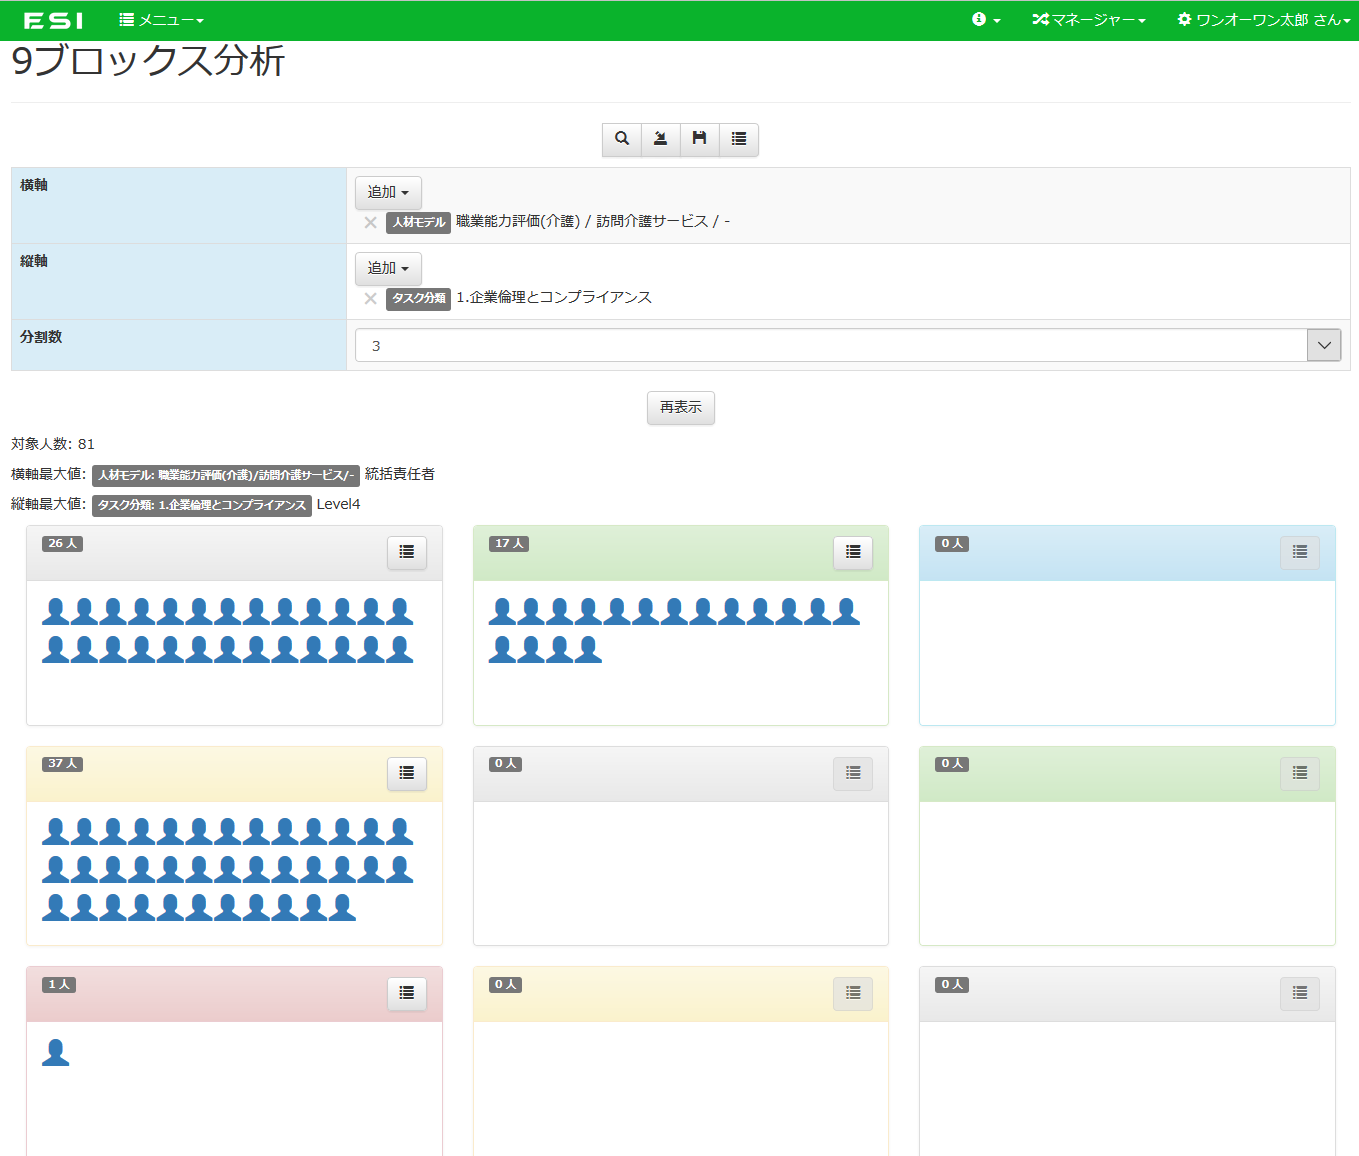Open the マネージャー role dropdown
1359x1156 pixels.
(1089, 20)
